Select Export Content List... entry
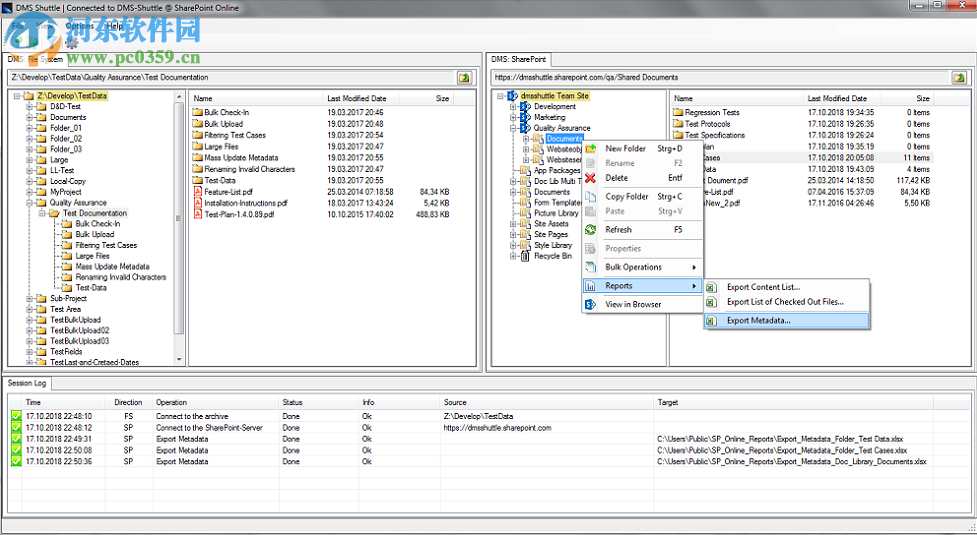This screenshot has width=977, height=535. click(786, 287)
